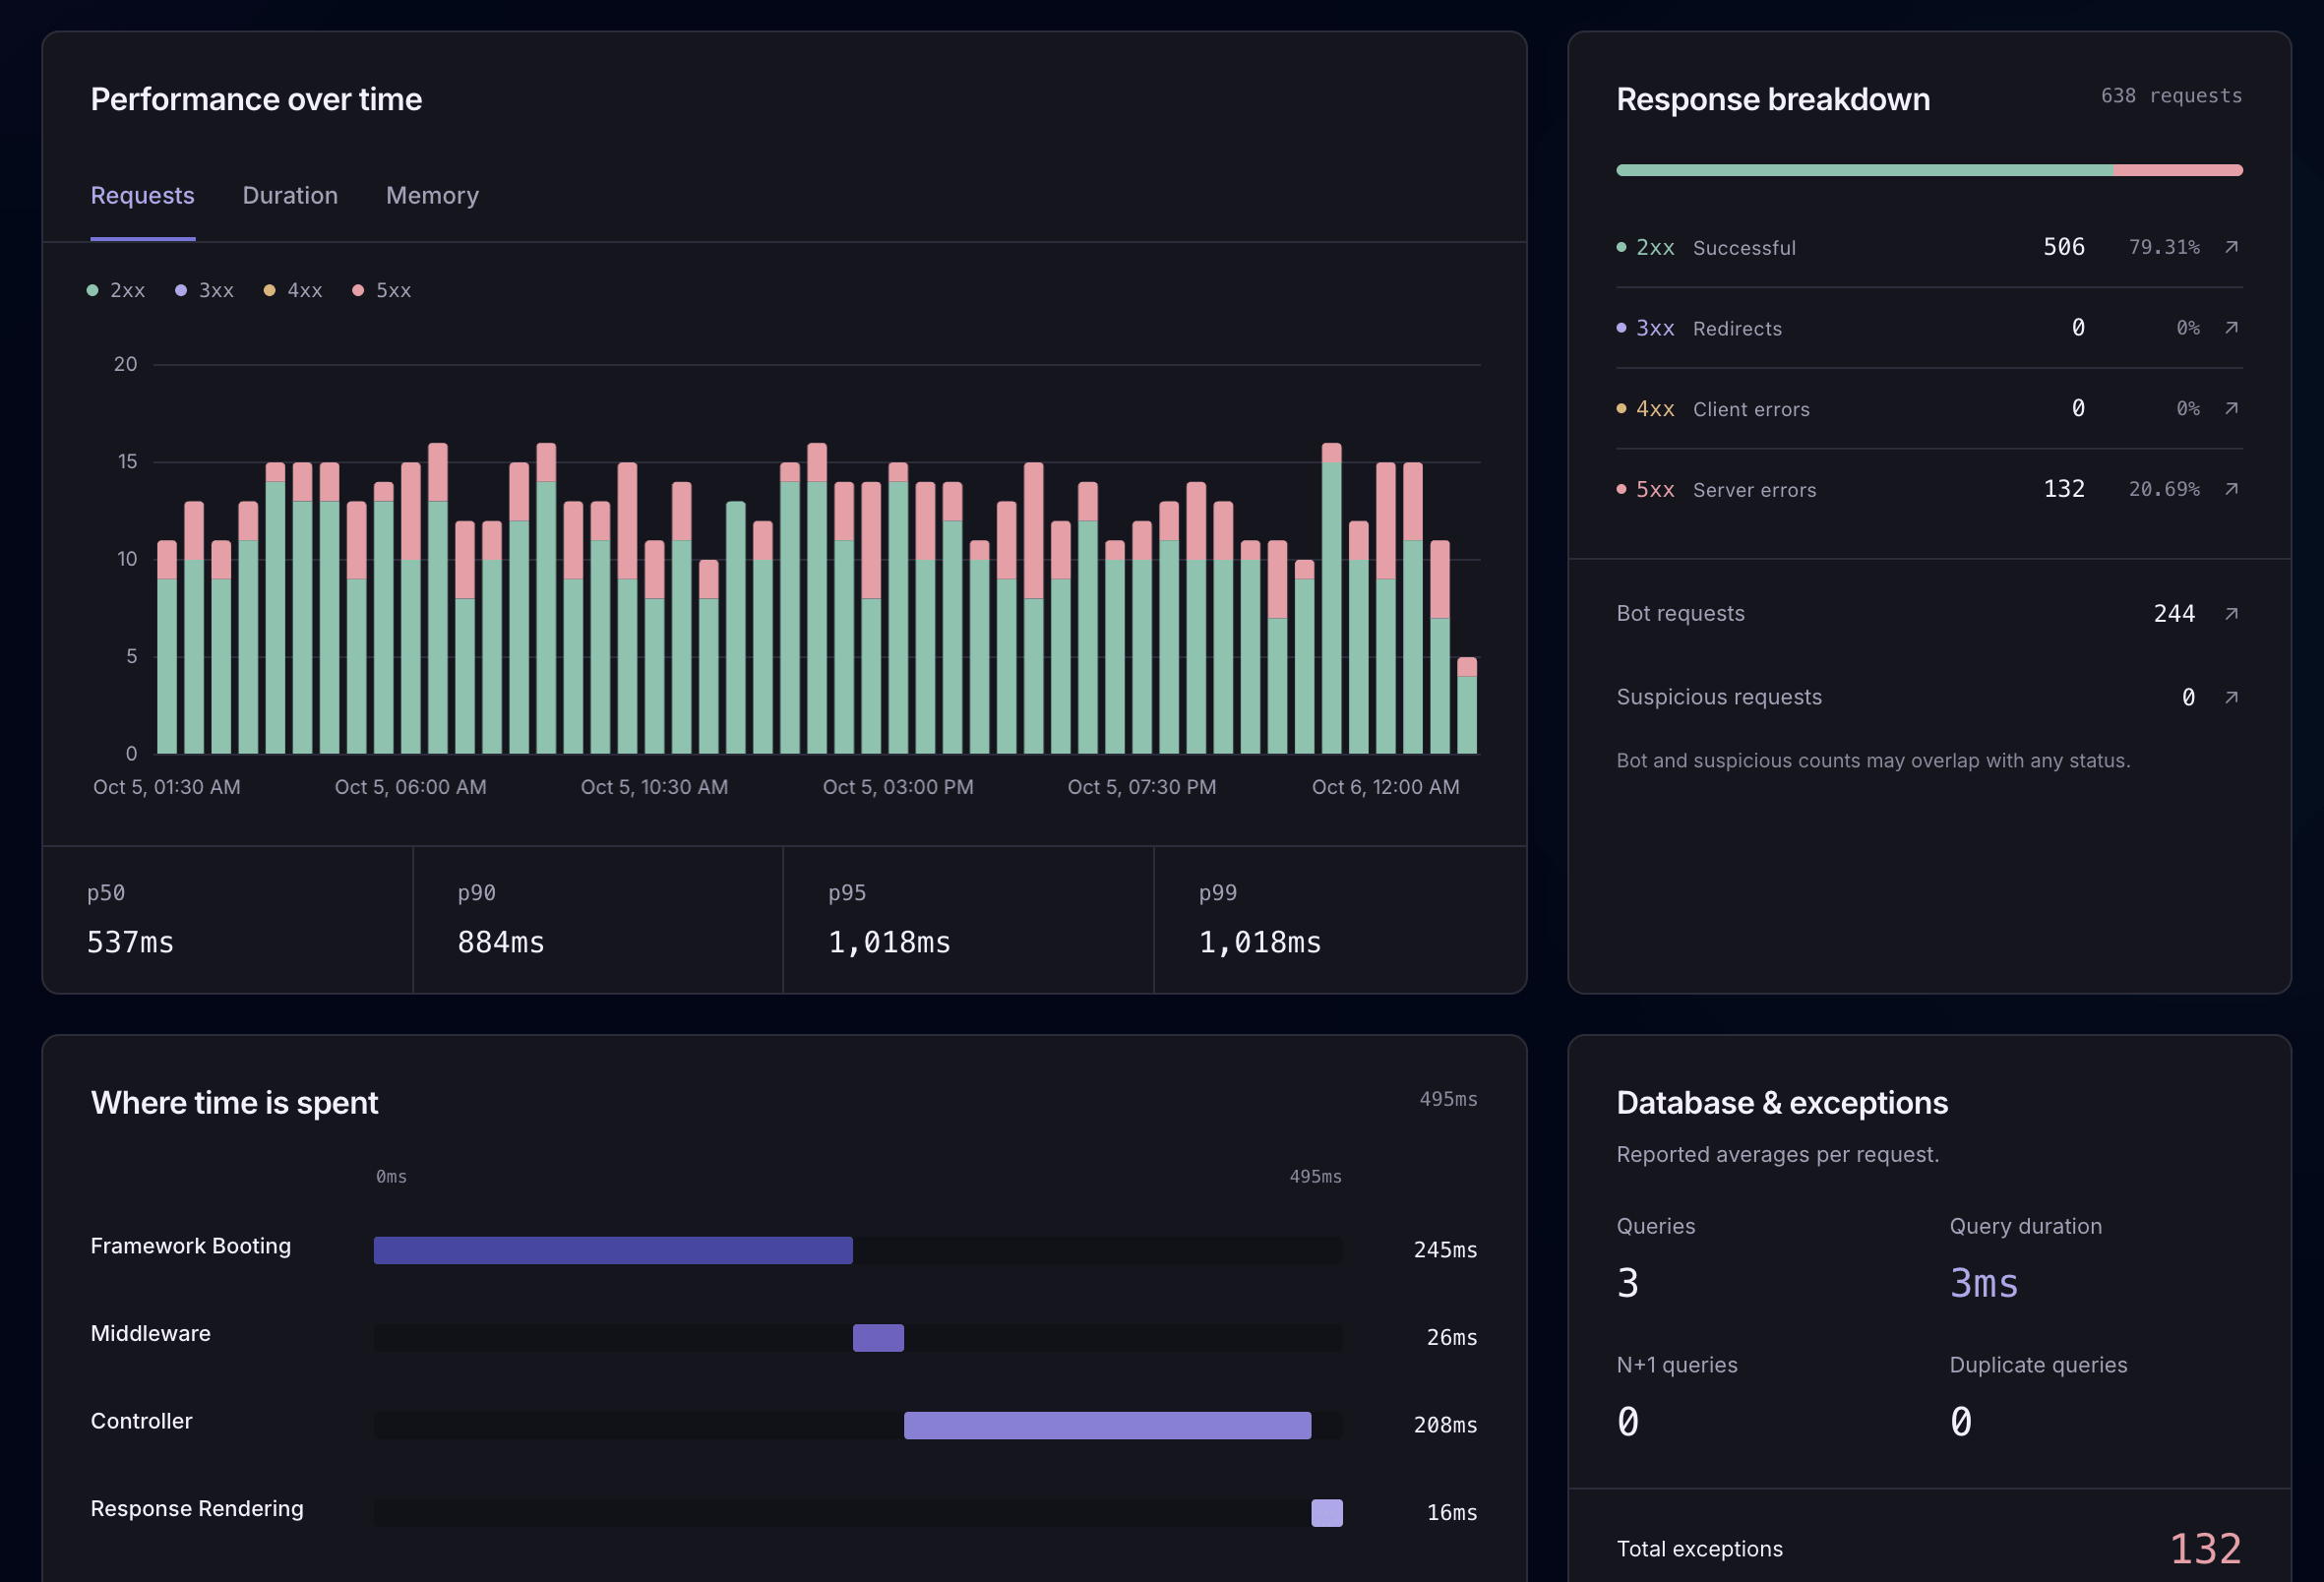This screenshot has width=2324, height=1582.
Task: Click the 20.69% percentage value
Action: click(2164, 489)
